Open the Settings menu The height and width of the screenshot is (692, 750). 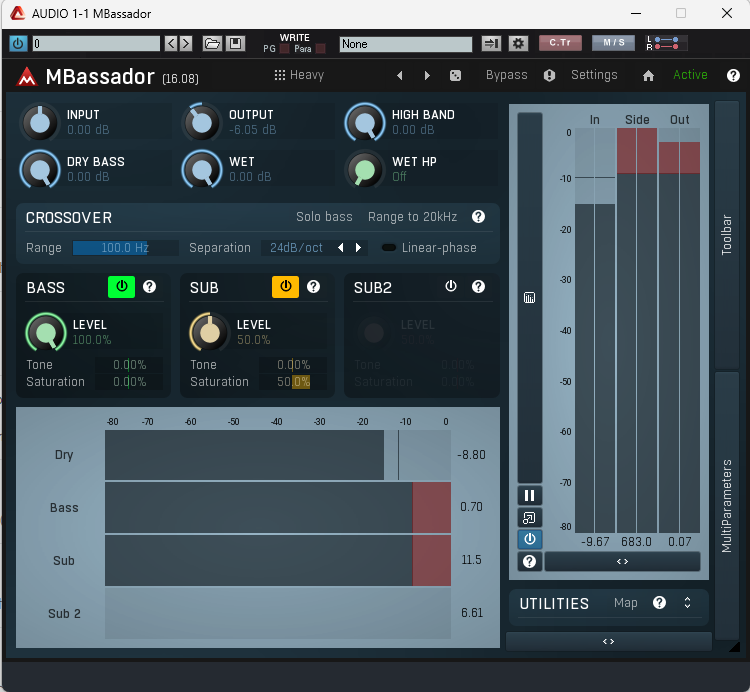594,75
